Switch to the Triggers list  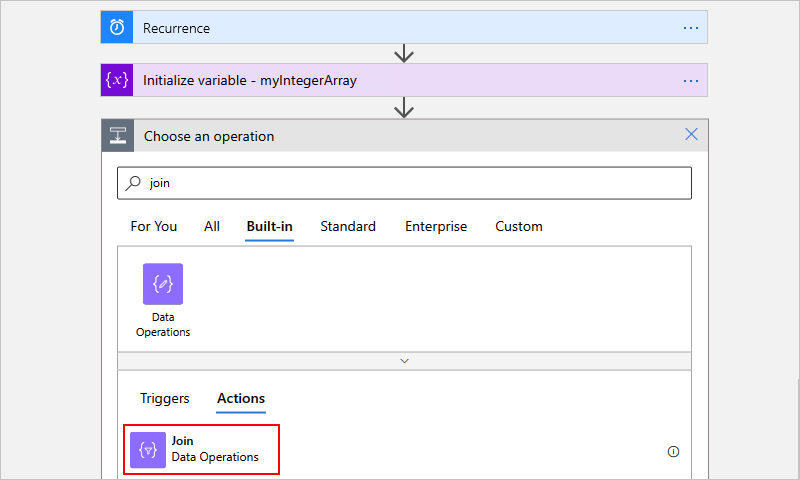pyautogui.click(x=165, y=398)
